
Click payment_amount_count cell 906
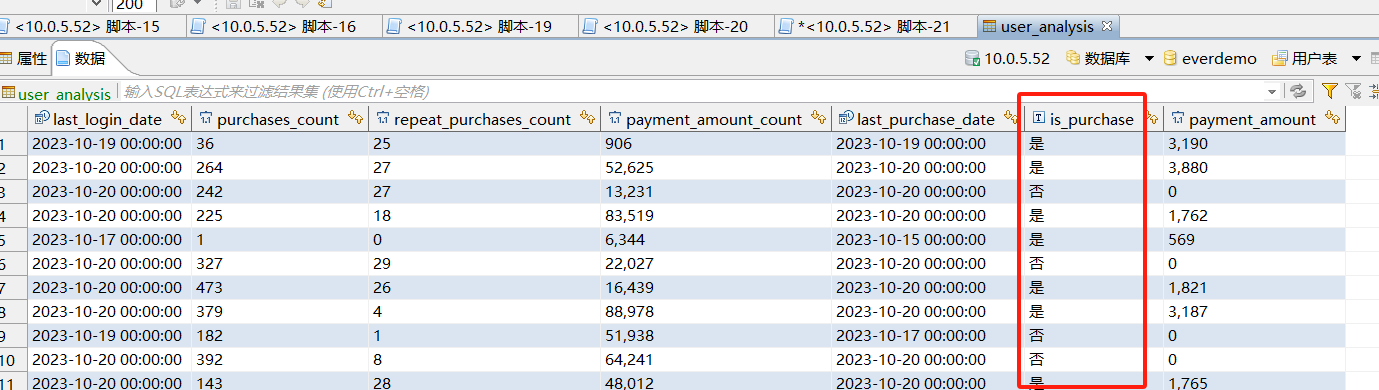pos(715,144)
